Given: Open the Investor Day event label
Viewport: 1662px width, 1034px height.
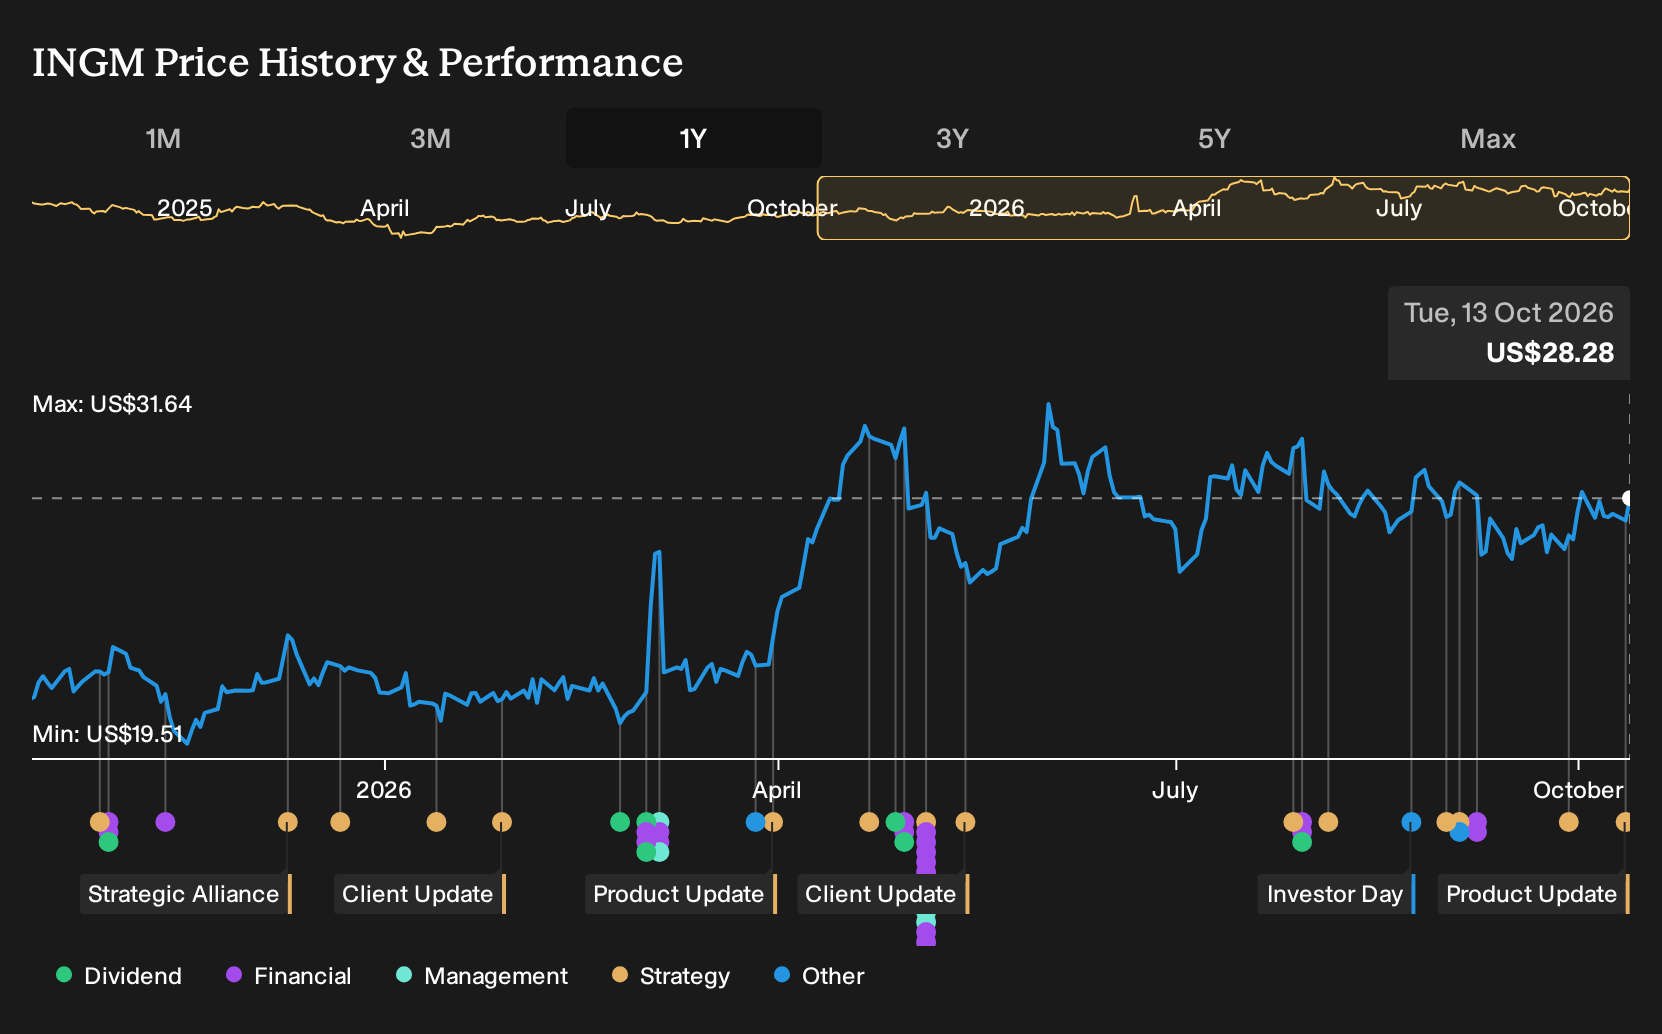Looking at the screenshot, I should pyautogui.click(x=1336, y=894).
